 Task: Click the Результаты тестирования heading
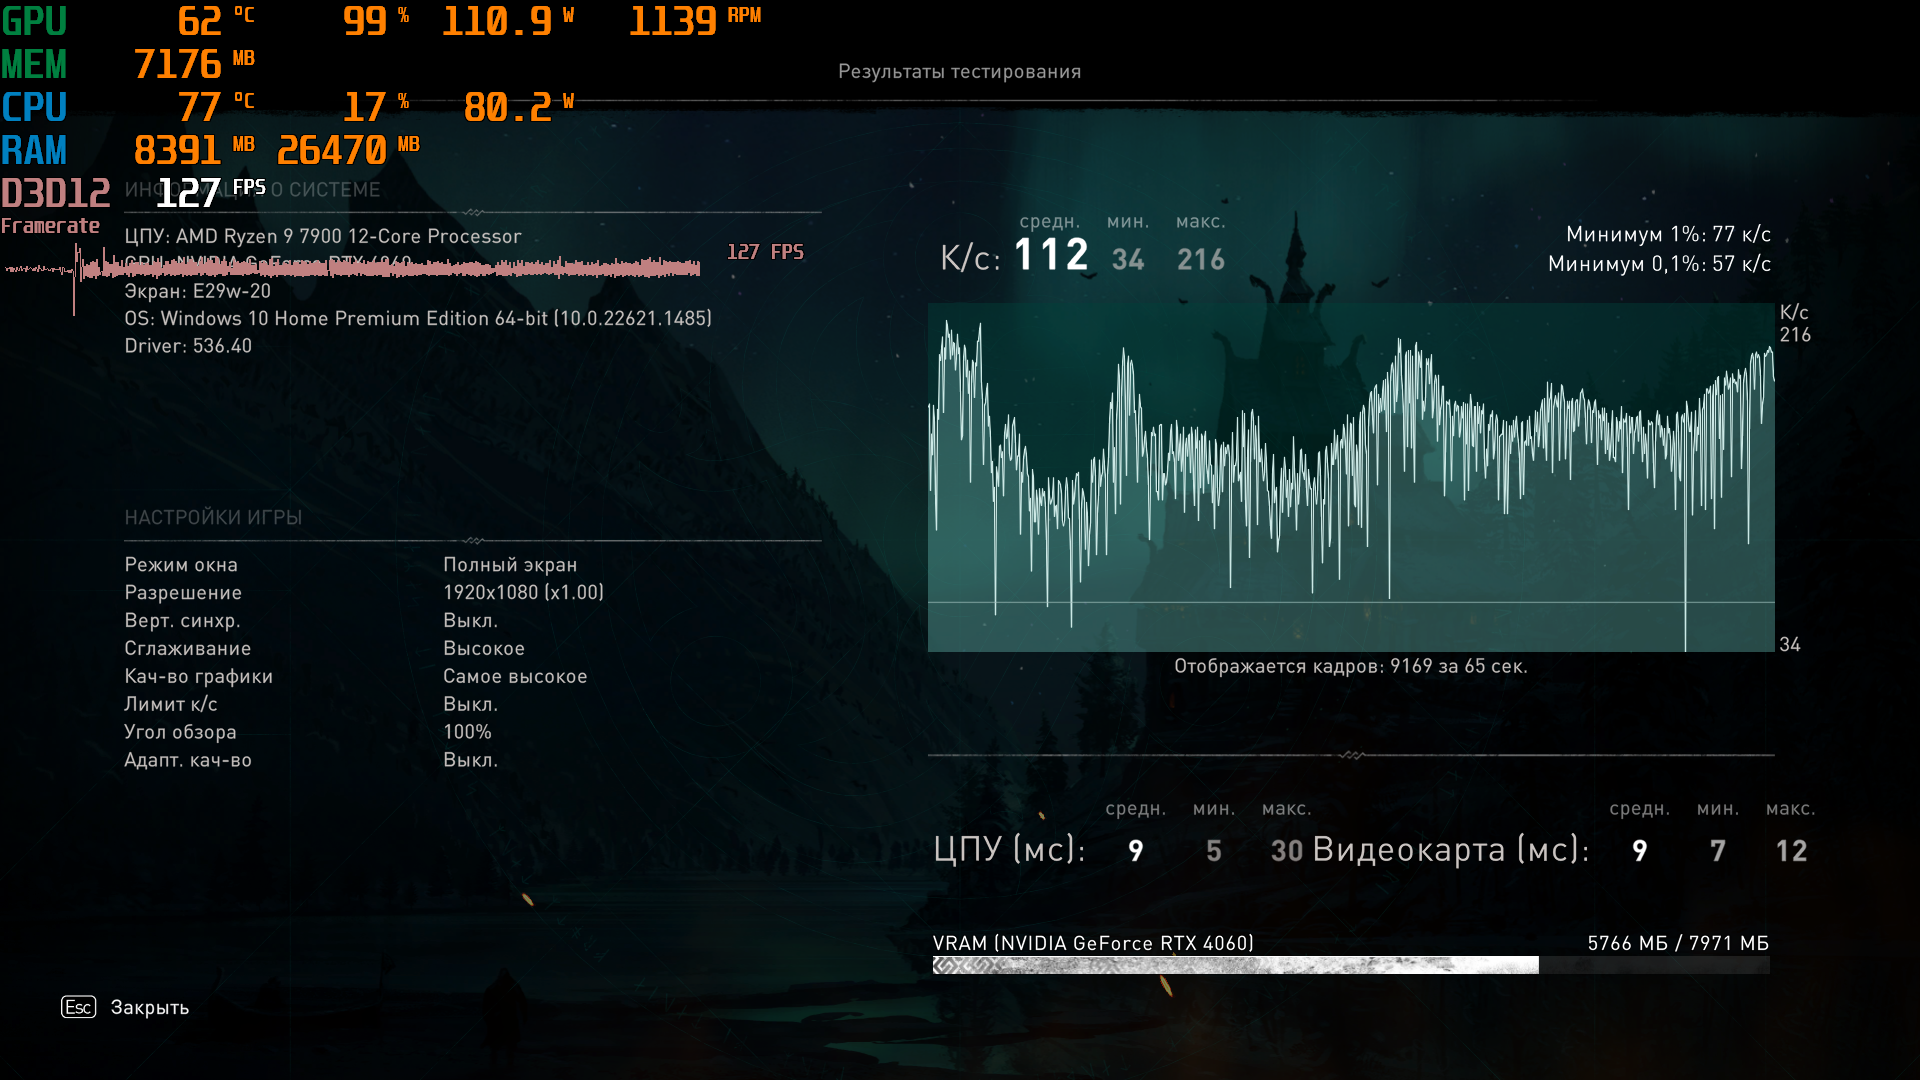pos(959,72)
